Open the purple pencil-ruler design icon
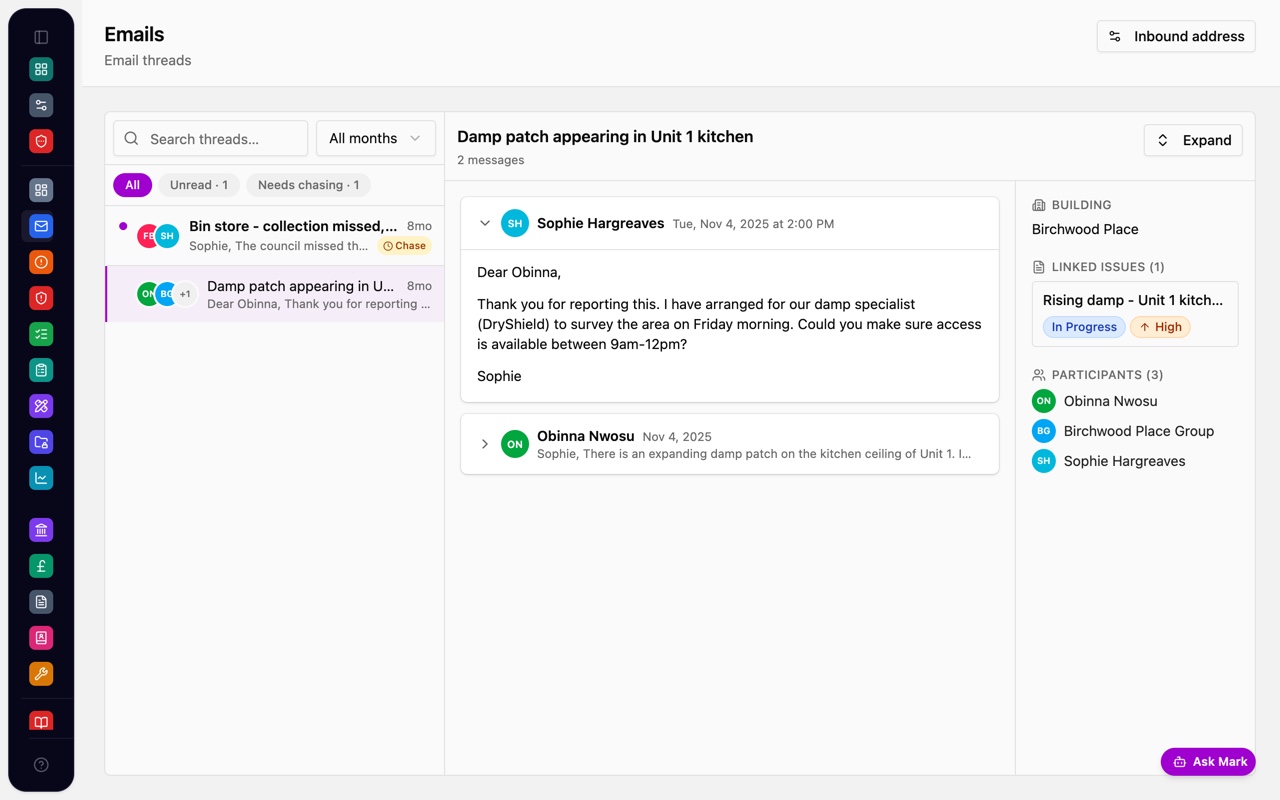Image resolution: width=1280 pixels, height=800 pixels. (x=41, y=406)
